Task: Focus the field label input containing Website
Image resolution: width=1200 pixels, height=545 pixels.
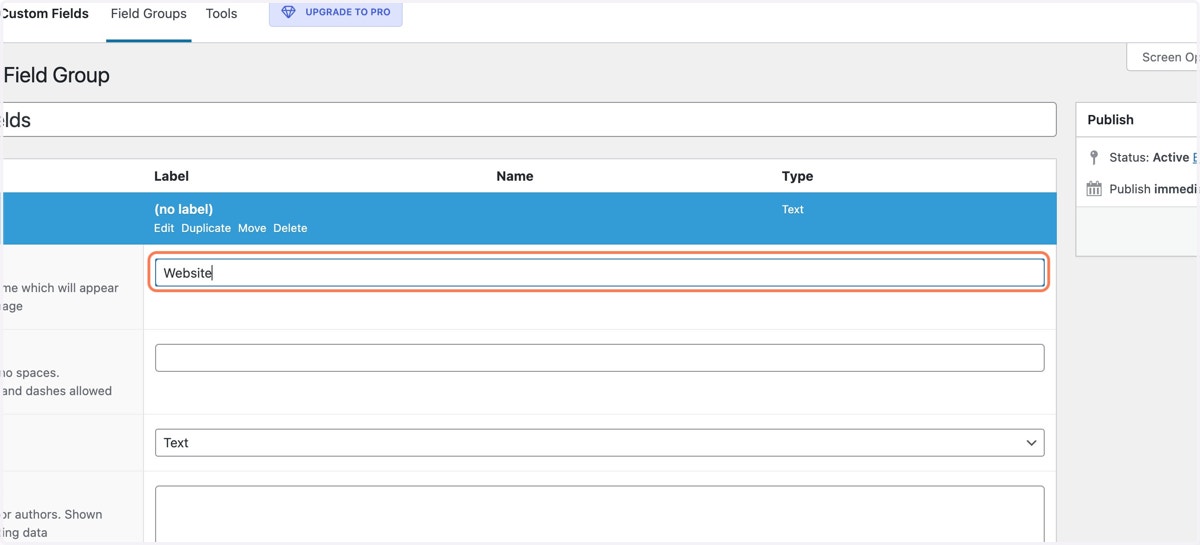Action: pos(600,273)
